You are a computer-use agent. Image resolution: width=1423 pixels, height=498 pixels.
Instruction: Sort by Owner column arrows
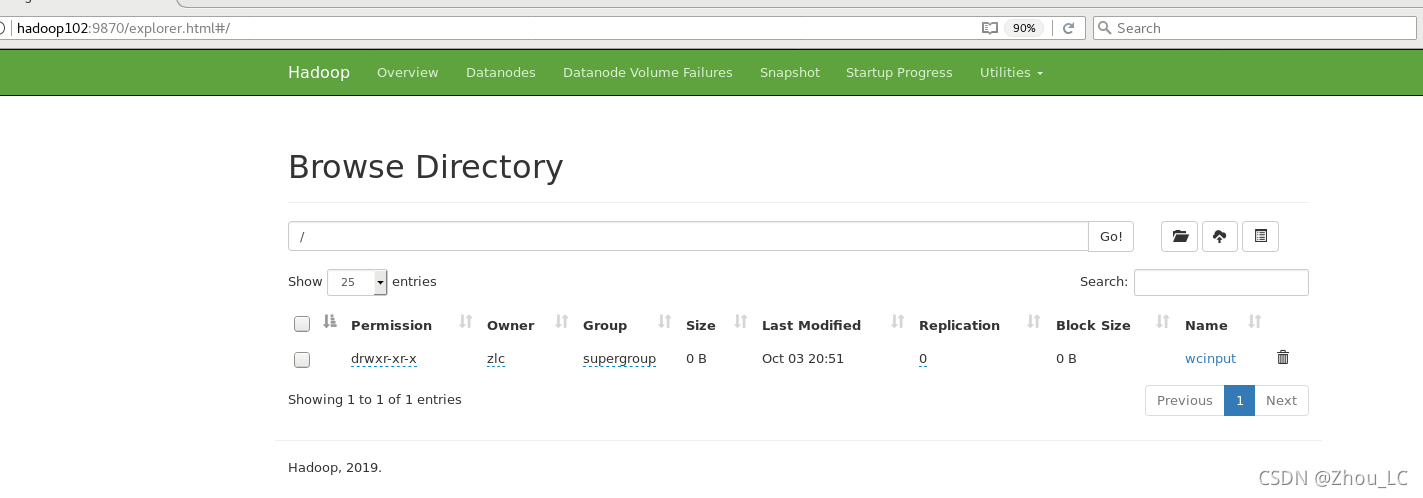[x=561, y=322]
